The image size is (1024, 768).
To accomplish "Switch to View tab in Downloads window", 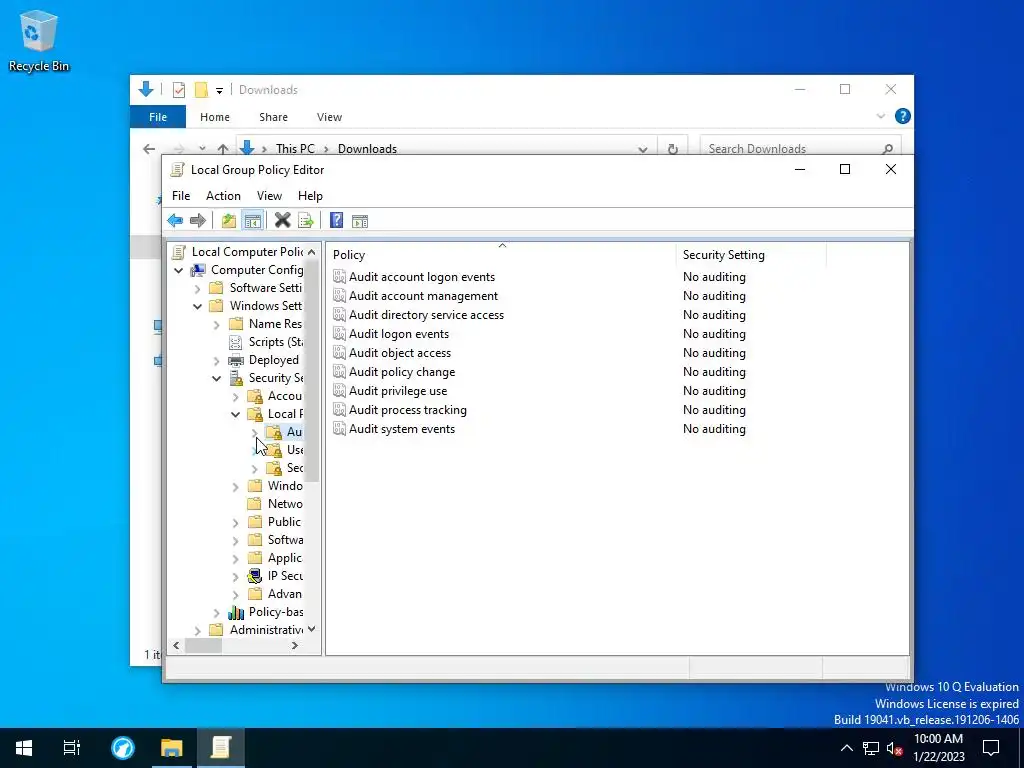I will click(329, 117).
